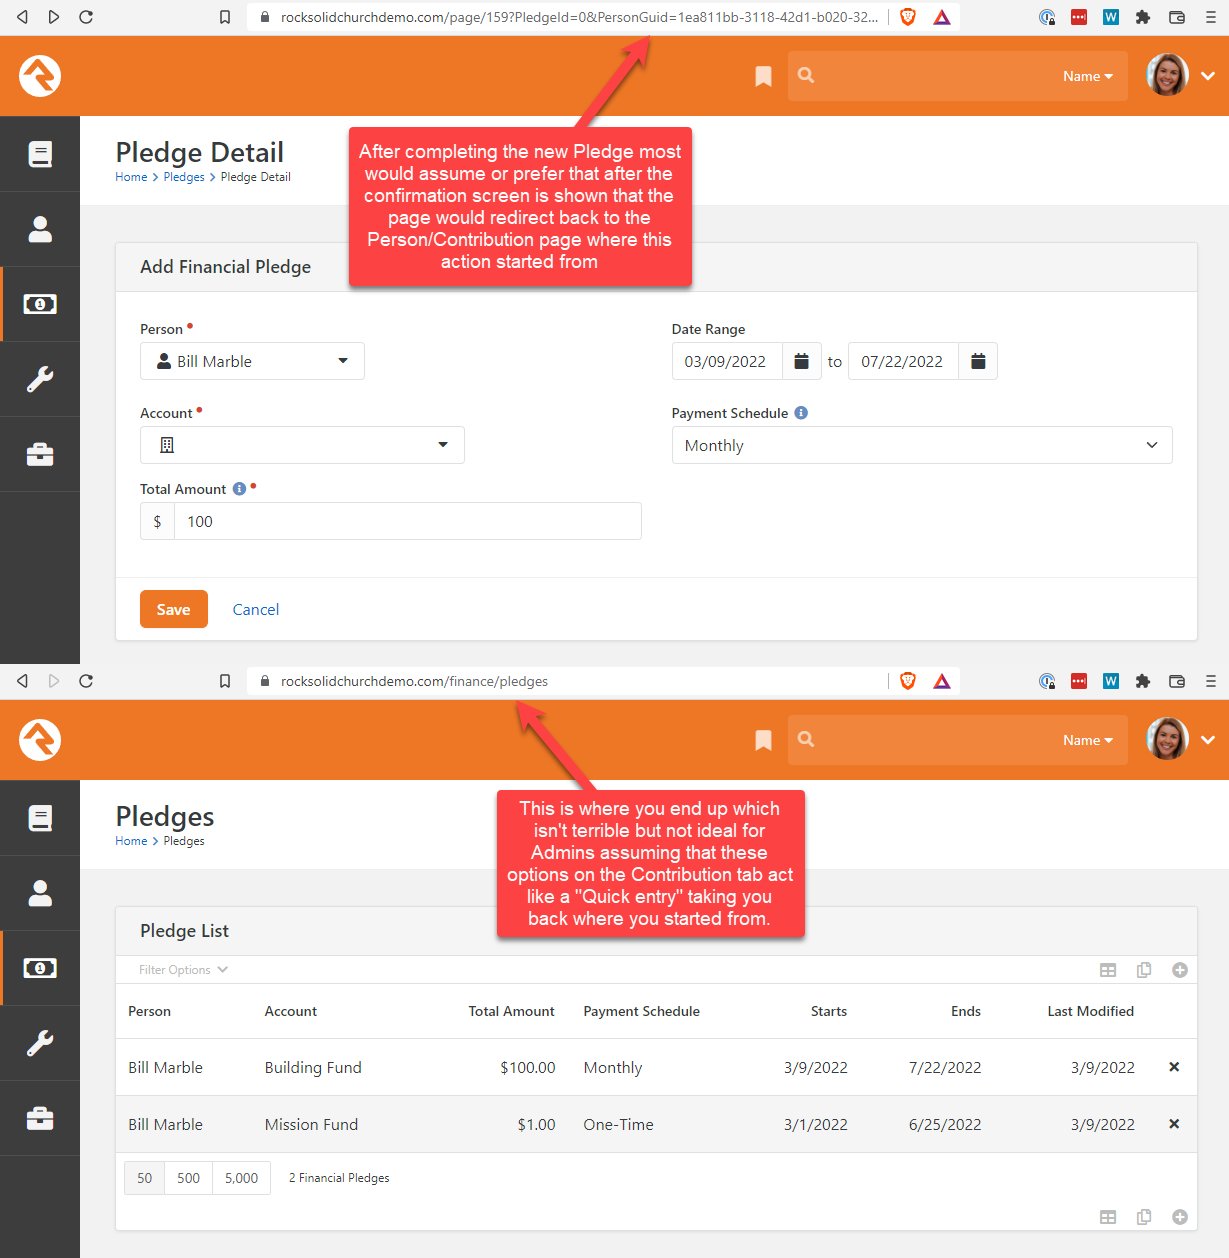The image size is (1229, 1258).
Task: Cancel adding the financial pledge
Action: click(x=256, y=609)
